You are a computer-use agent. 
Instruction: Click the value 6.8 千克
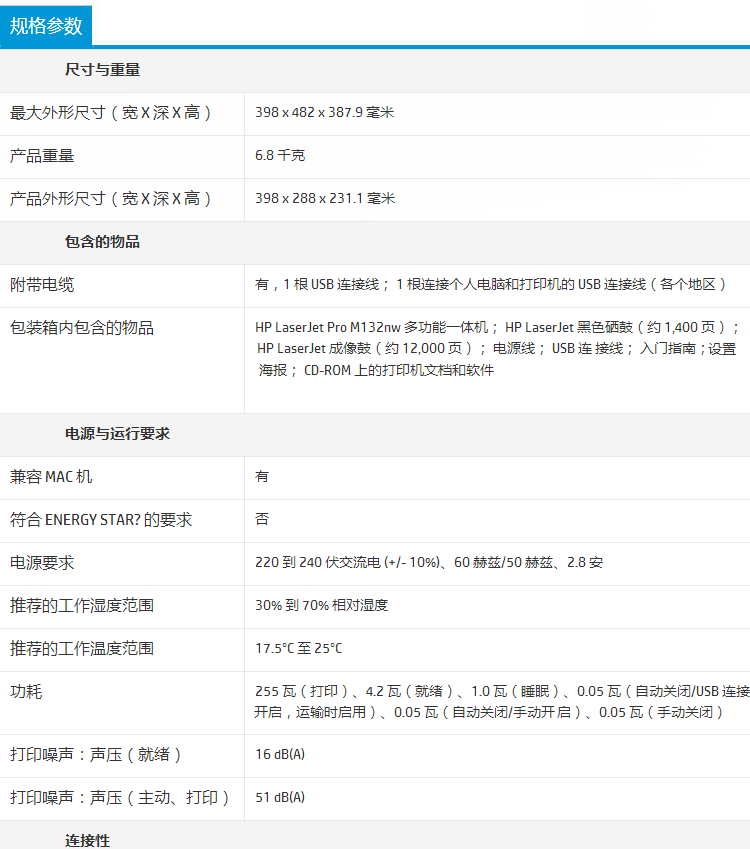point(280,155)
